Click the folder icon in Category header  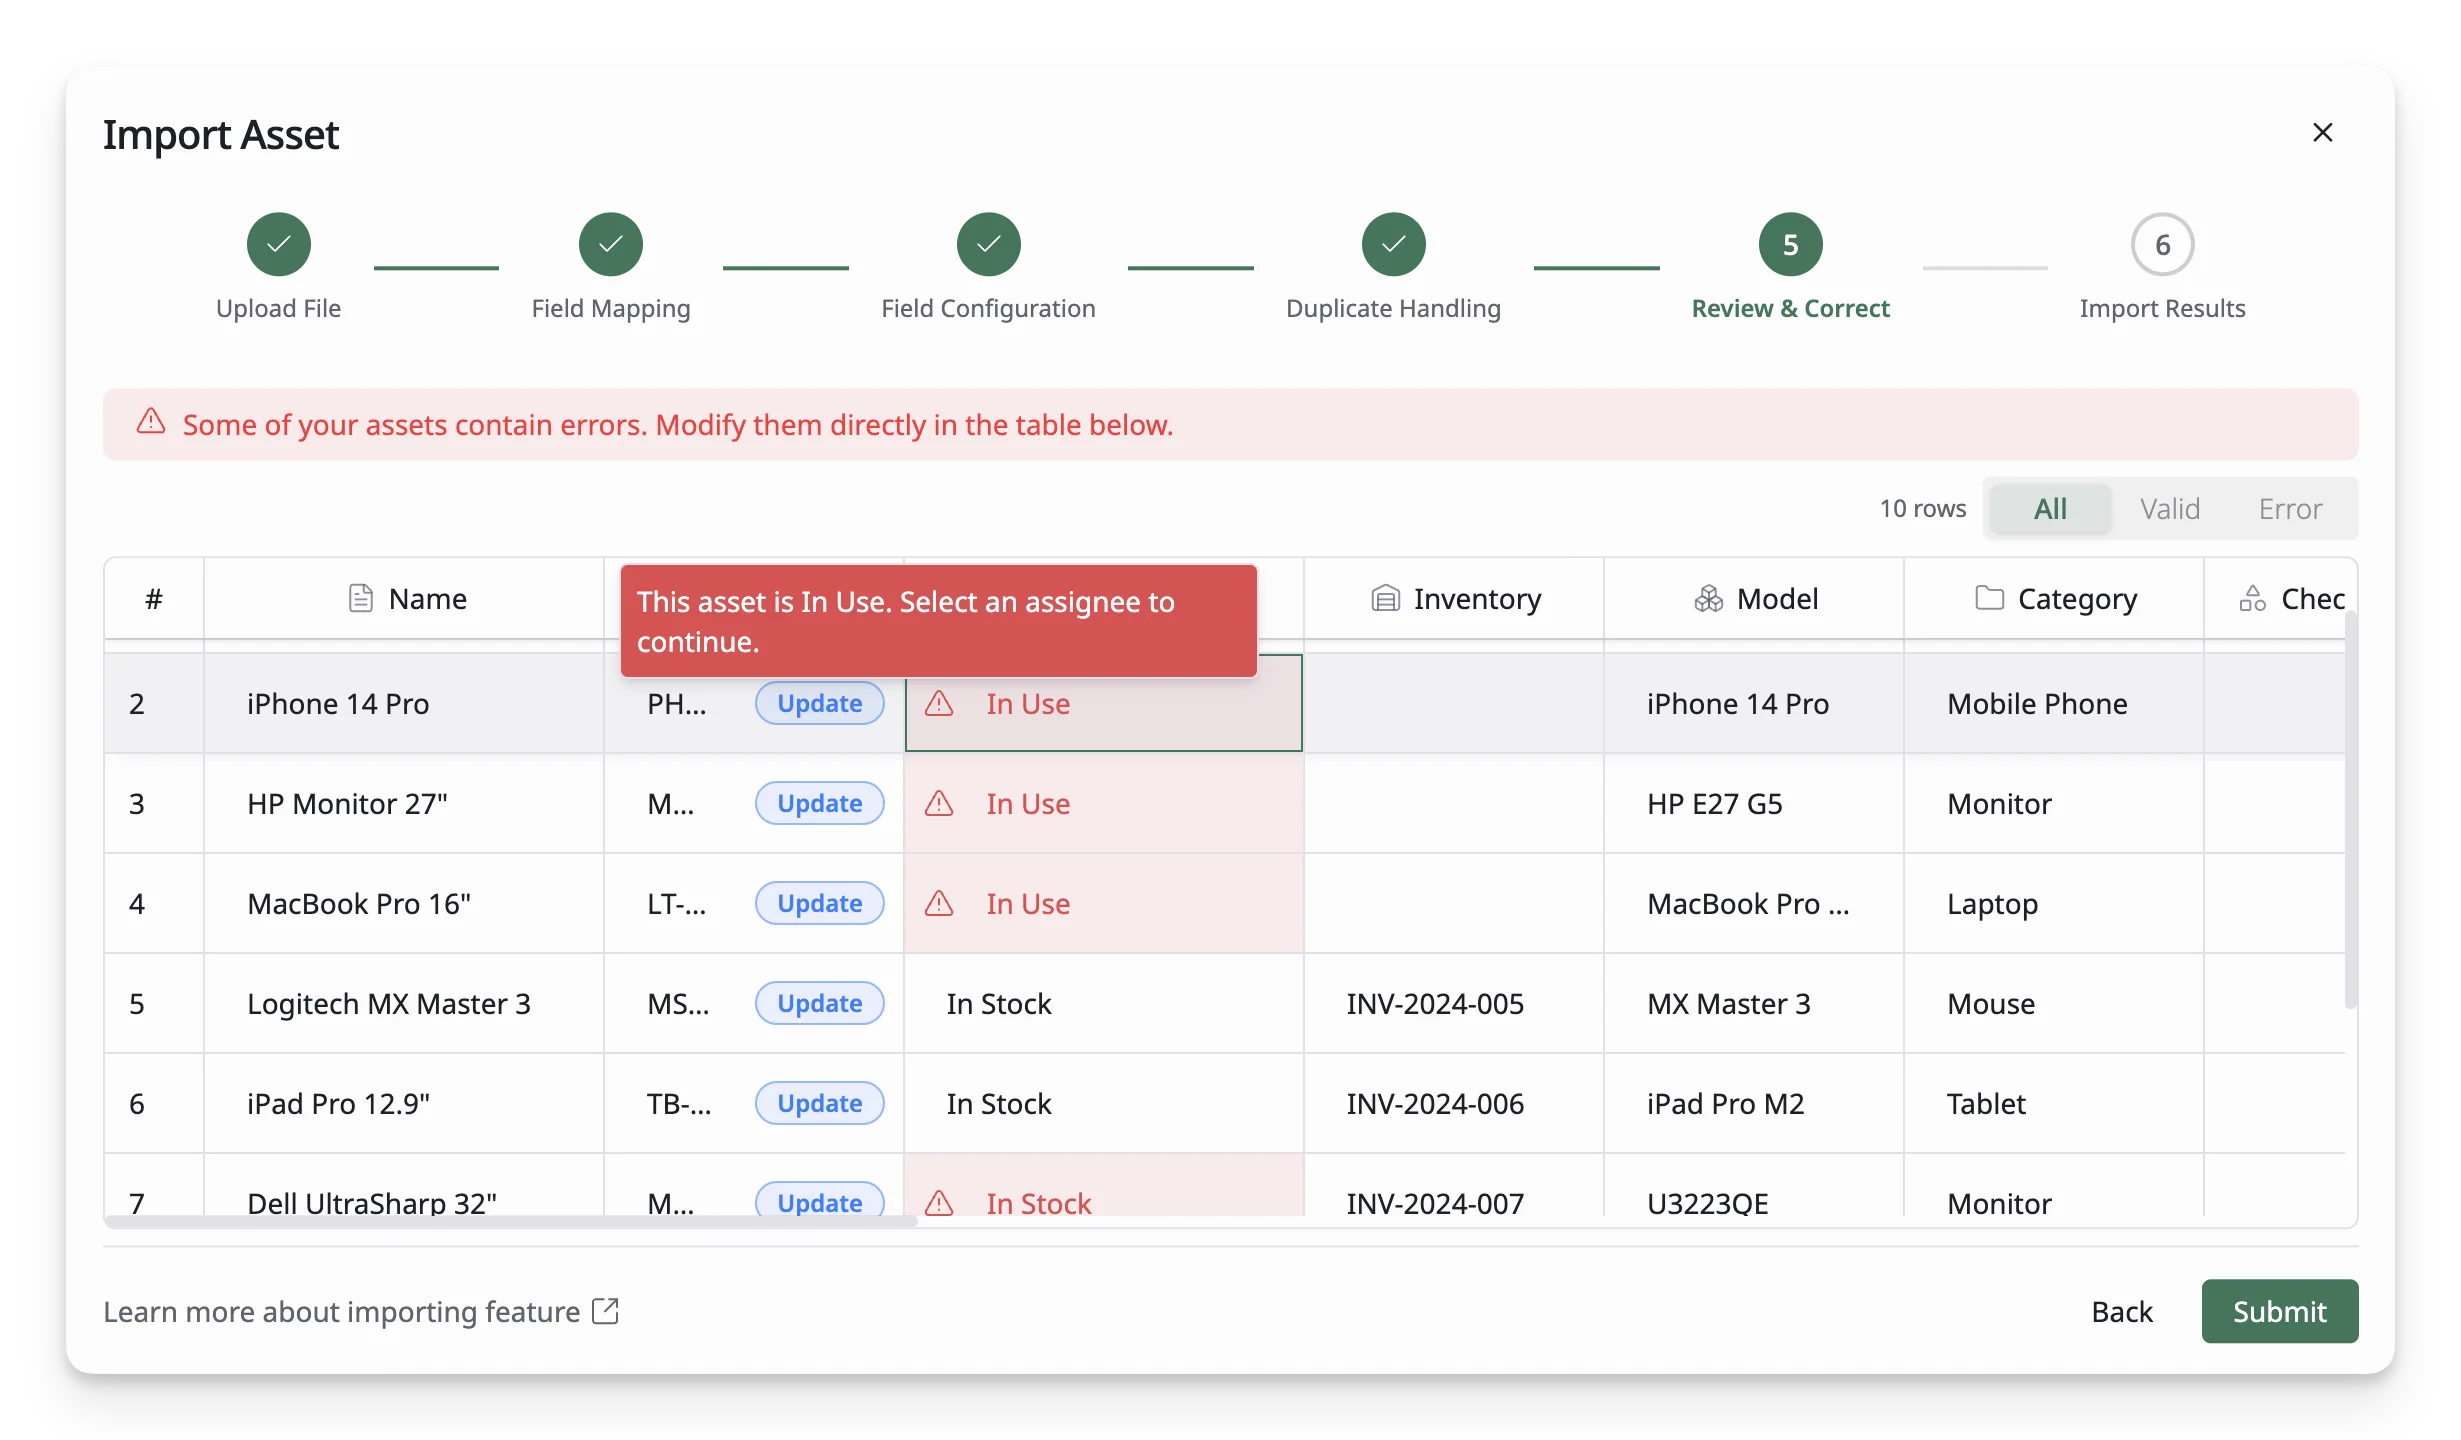(1989, 598)
